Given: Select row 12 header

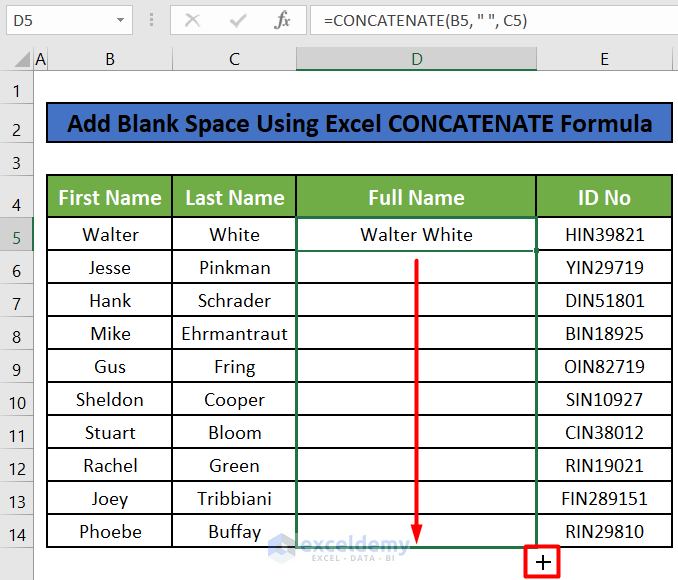Looking at the screenshot, I should coord(16,465).
